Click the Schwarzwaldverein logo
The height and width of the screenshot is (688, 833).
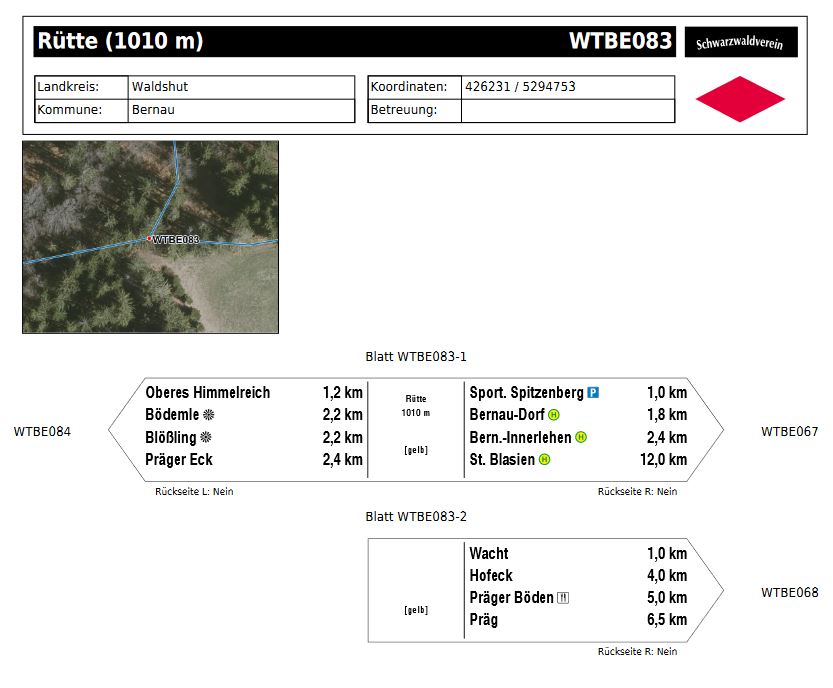click(x=740, y=43)
